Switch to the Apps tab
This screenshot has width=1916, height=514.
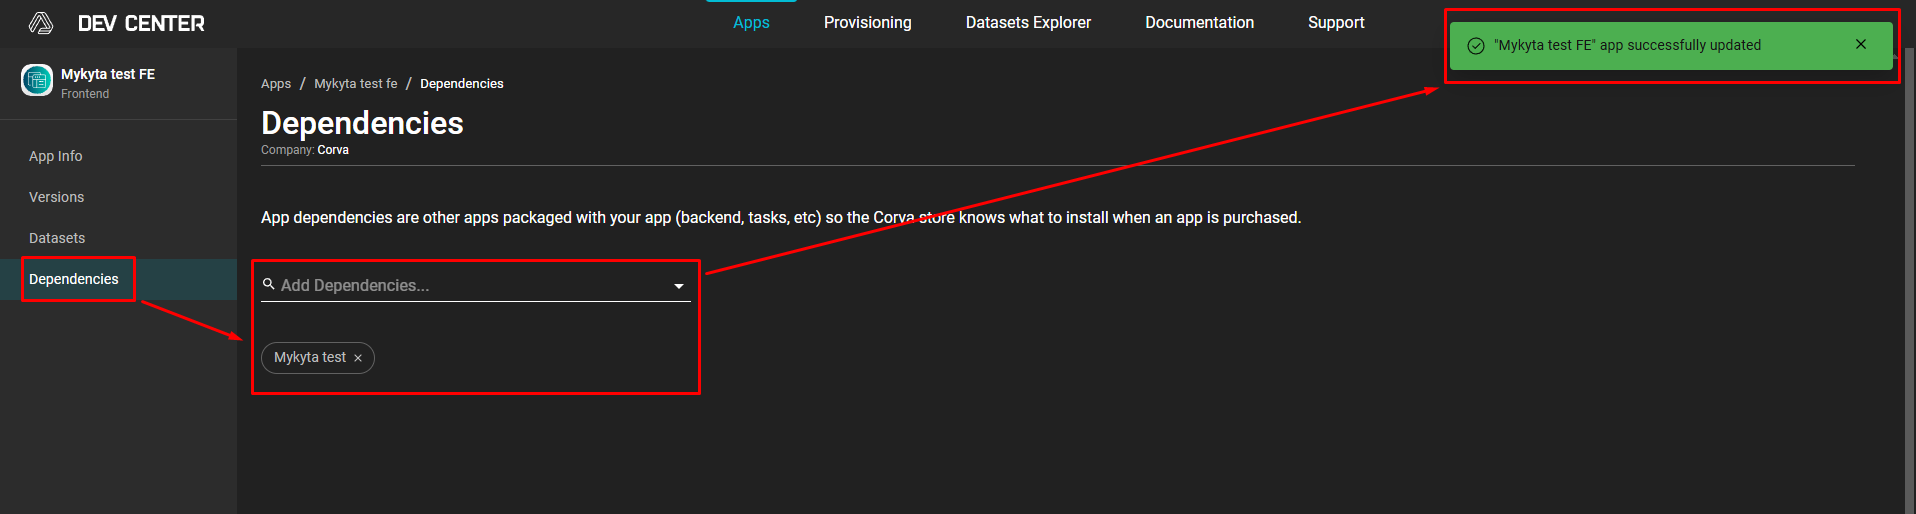click(751, 22)
